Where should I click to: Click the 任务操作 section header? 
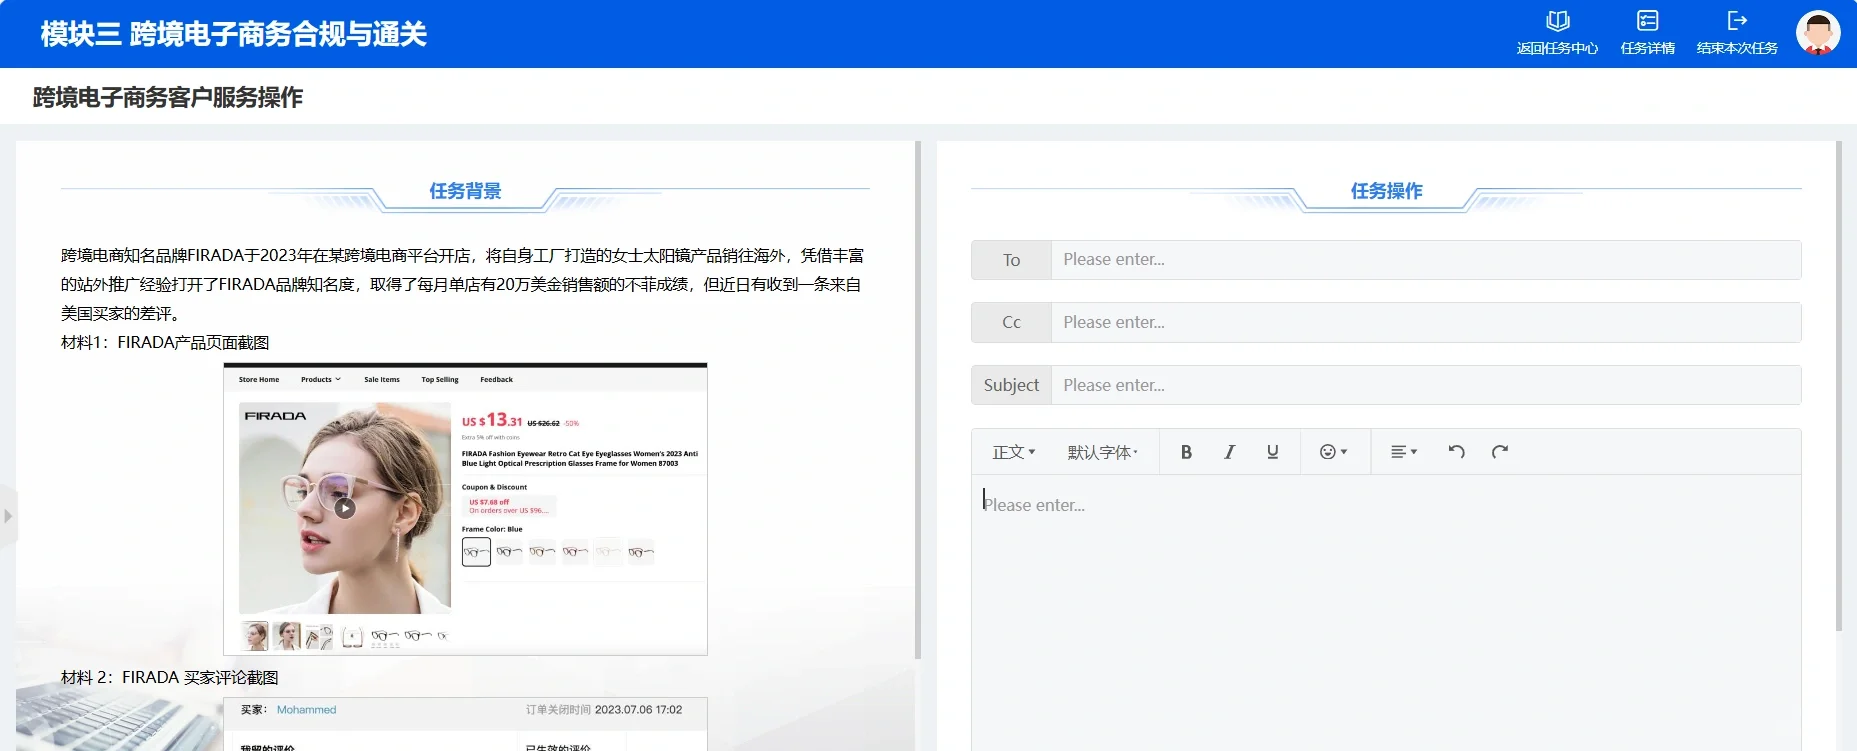click(1386, 191)
